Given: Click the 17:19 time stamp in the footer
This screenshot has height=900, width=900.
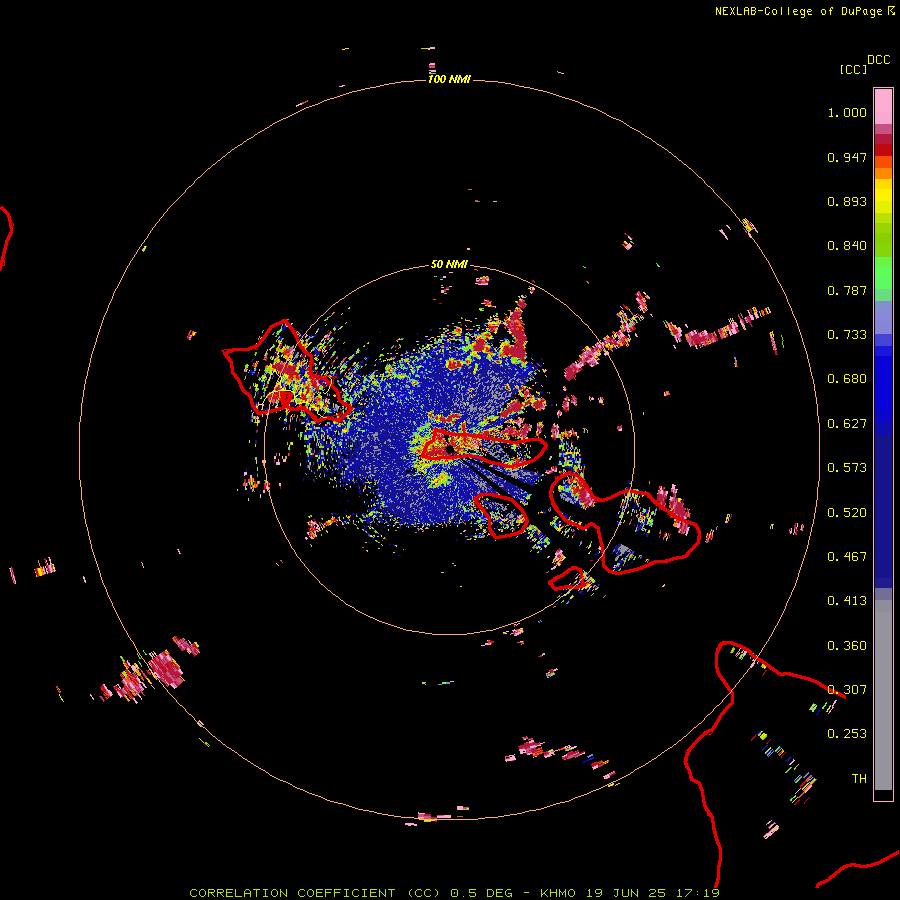Looking at the screenshot, I should pyautogui.click(x=698, y=893).
